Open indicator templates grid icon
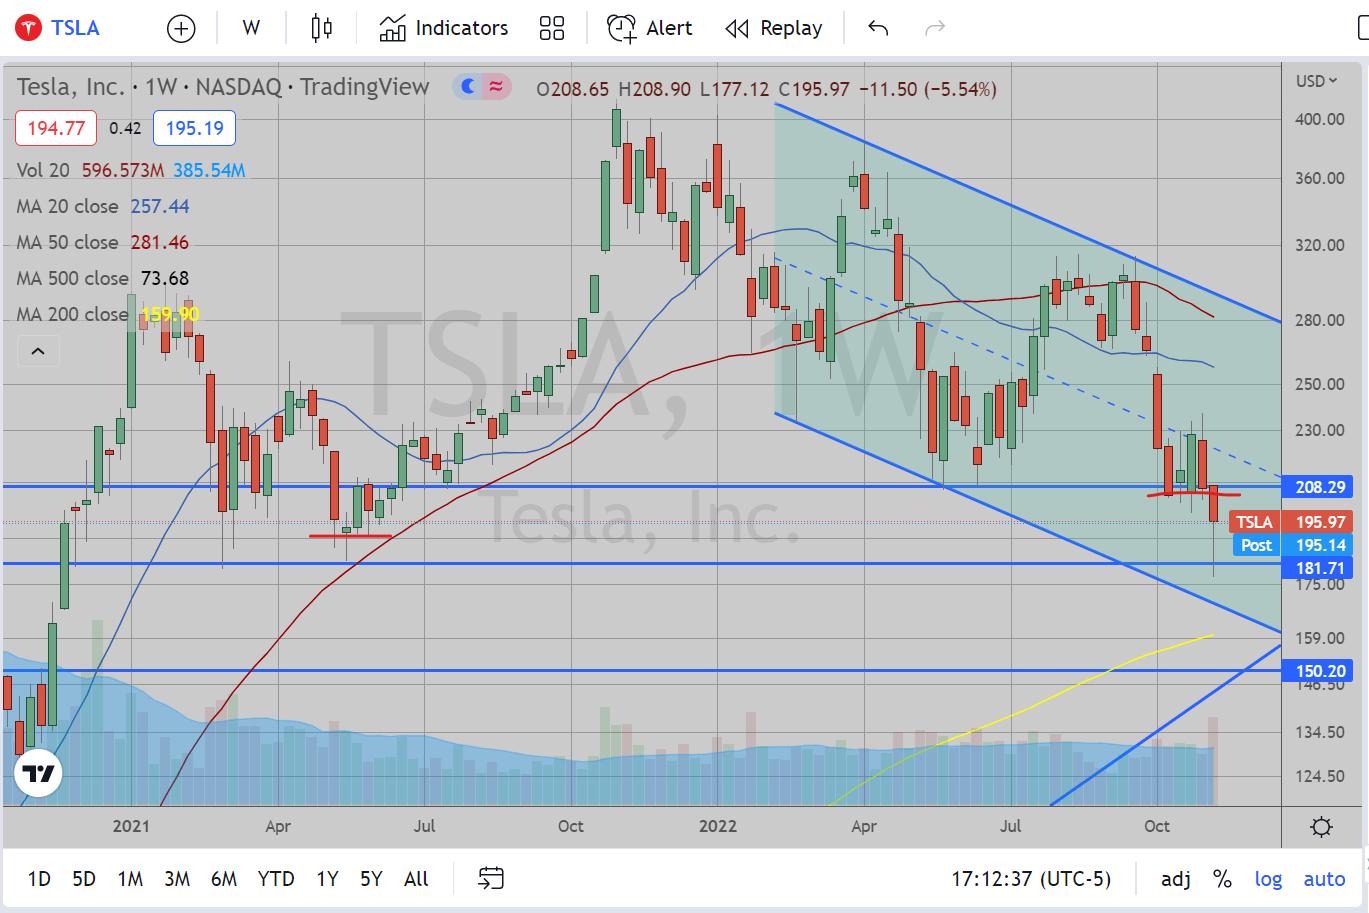Viewport: 1369px width, 913px height. (552, 28)
